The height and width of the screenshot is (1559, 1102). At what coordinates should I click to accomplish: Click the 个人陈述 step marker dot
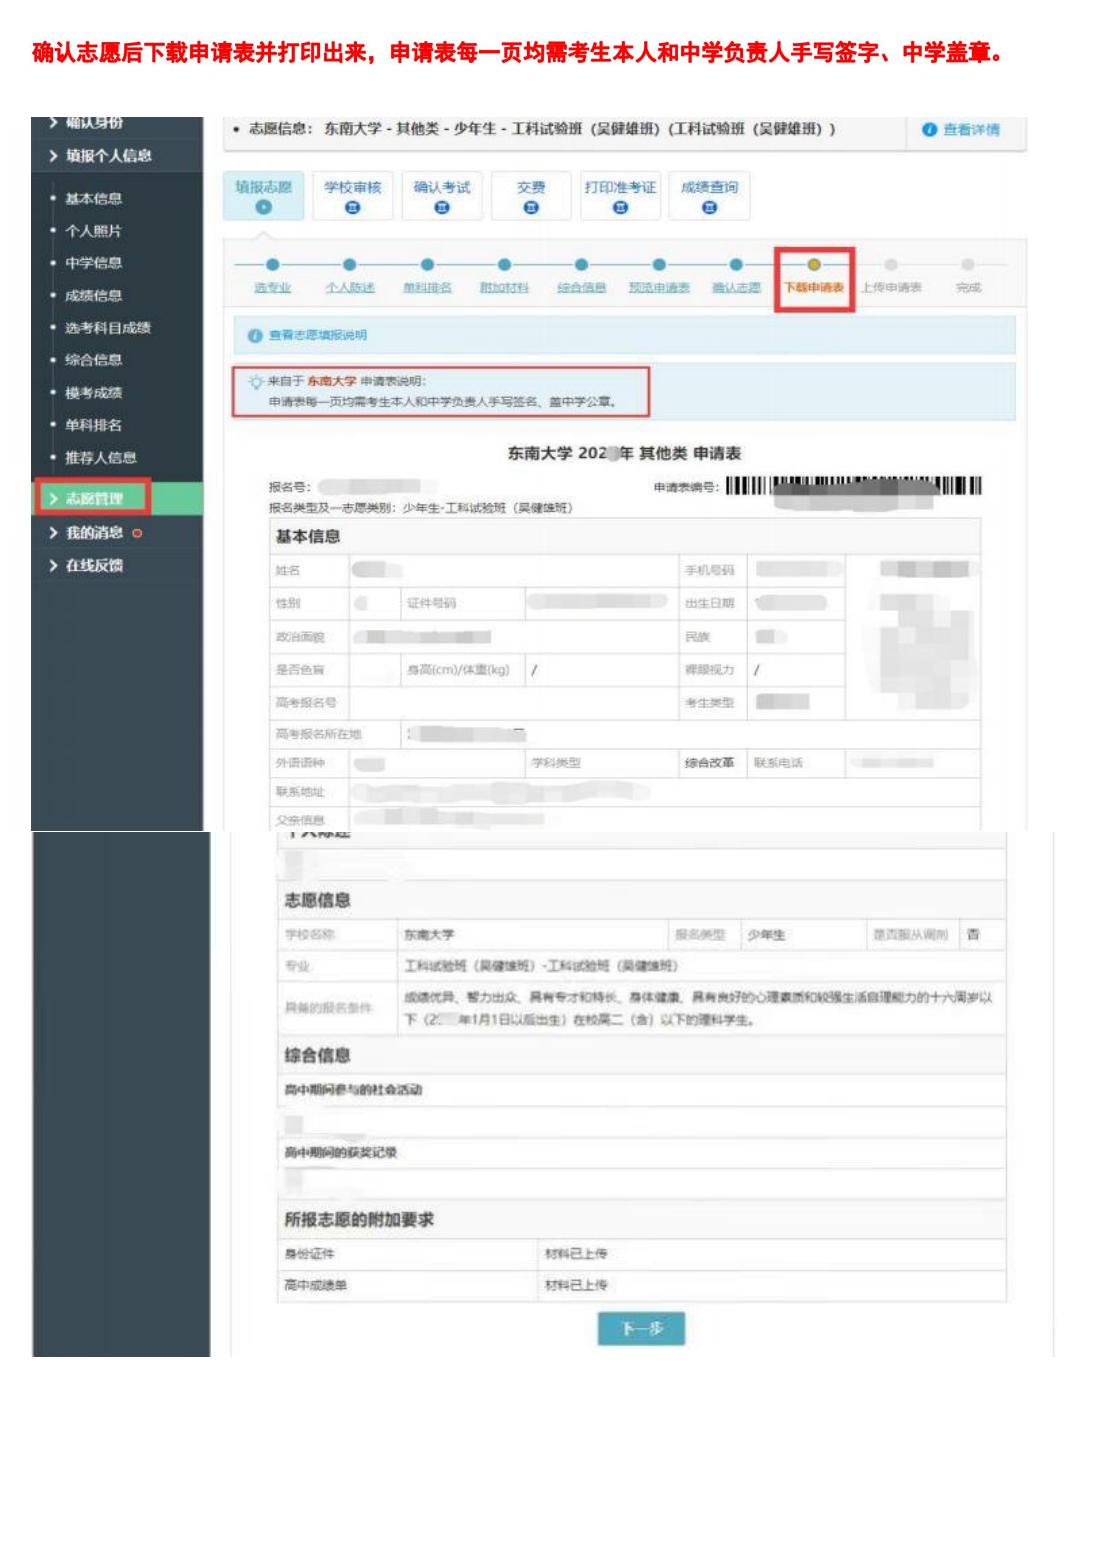tap(348, 265)
